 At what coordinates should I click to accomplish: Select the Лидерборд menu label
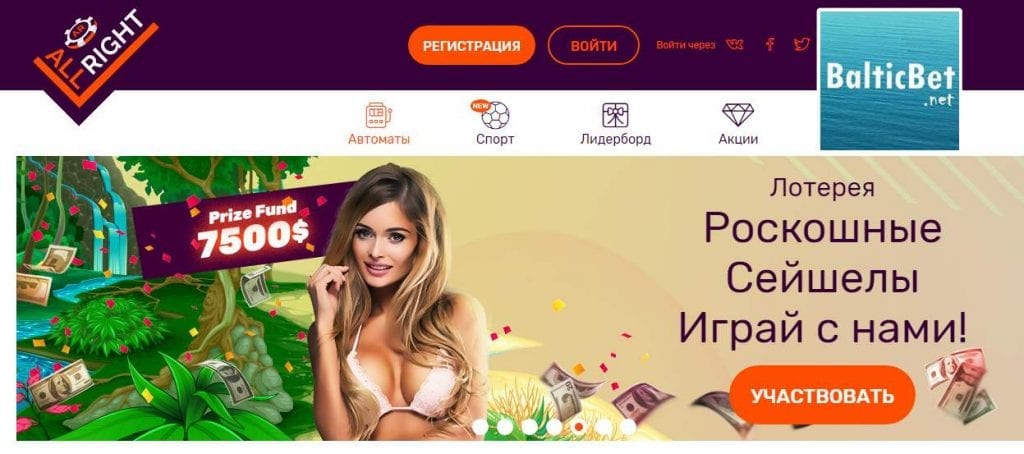click(615, 139)
